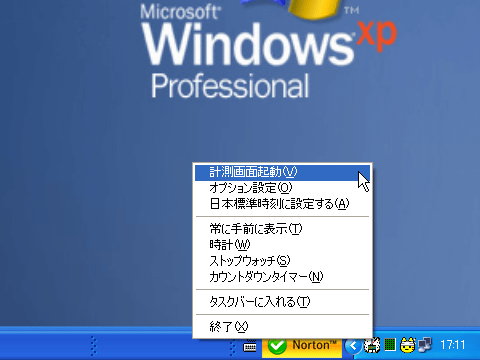
Task: Click 終了(X) to exit the app
Action: click(x=282, y=327)
